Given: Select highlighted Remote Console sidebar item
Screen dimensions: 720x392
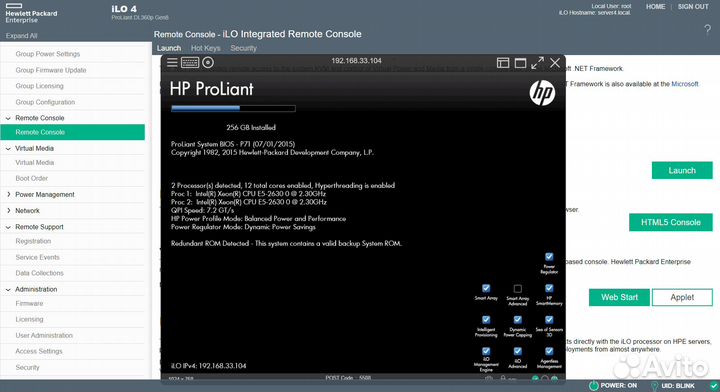Looking at the screenshot, I should pos(73,132).
